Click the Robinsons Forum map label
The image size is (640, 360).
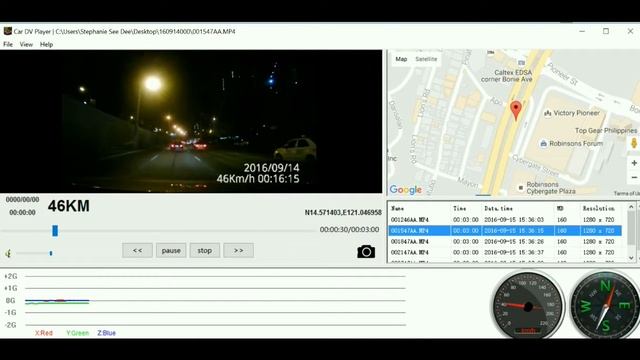pos(576,144)
